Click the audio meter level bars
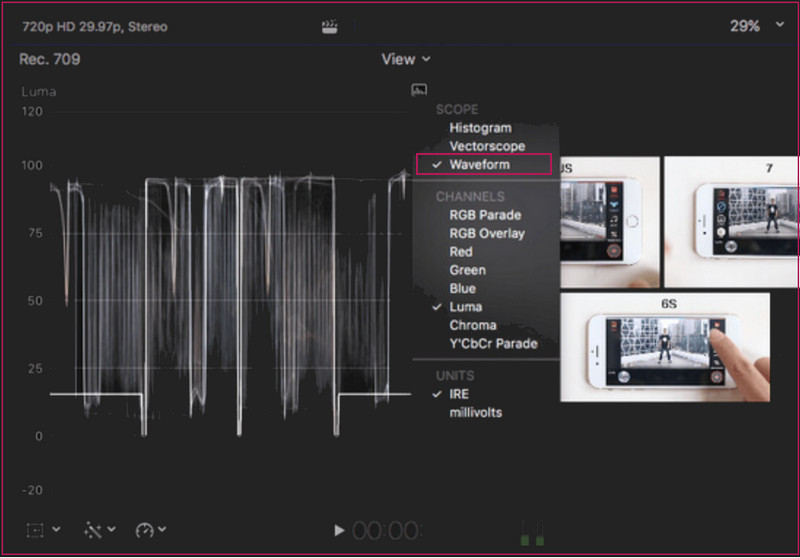Image resolution: width=800 pixels, height=558 pixels. [532, 533]
